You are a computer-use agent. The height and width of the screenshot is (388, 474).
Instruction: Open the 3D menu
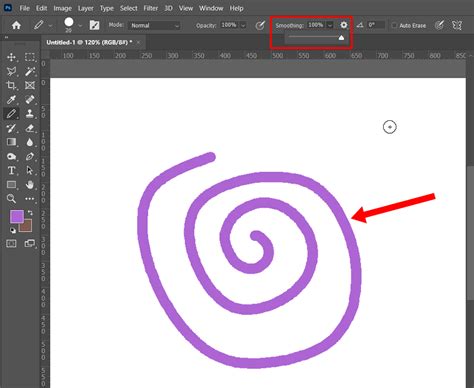pyautogui.click(x=168, y=8)
